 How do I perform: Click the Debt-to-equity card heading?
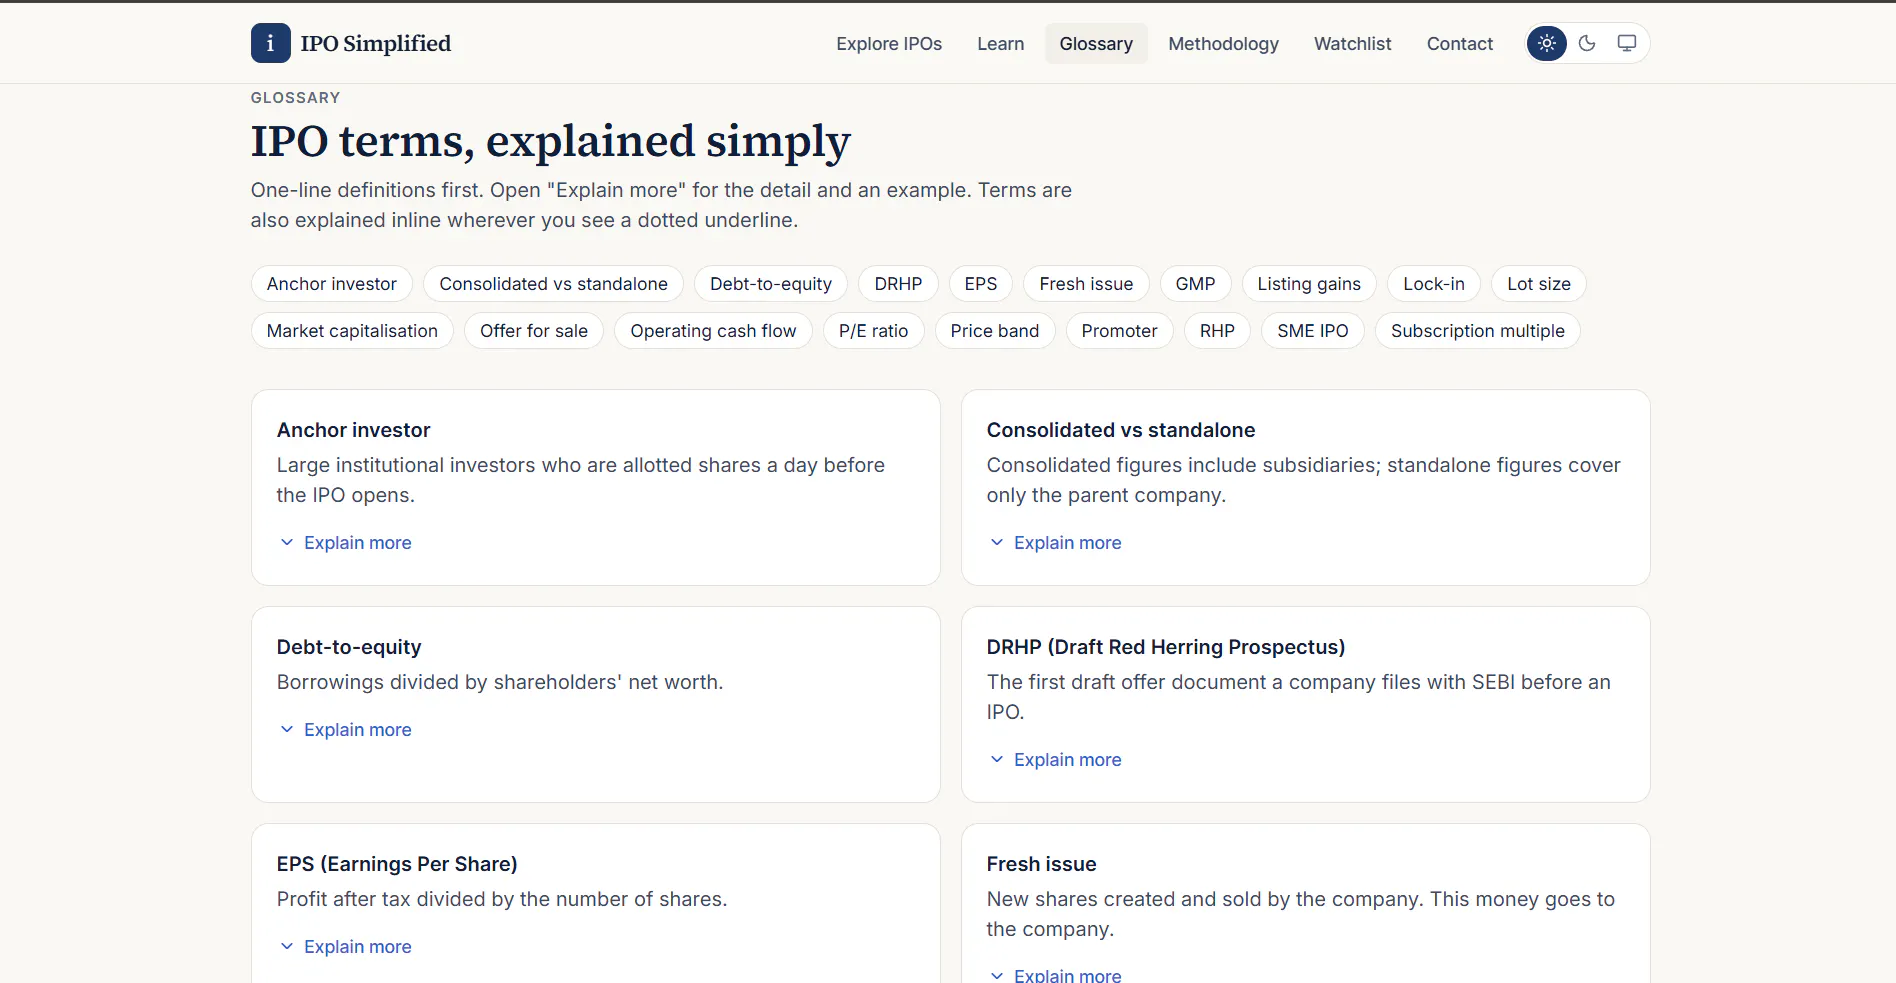tap(349, 647)
